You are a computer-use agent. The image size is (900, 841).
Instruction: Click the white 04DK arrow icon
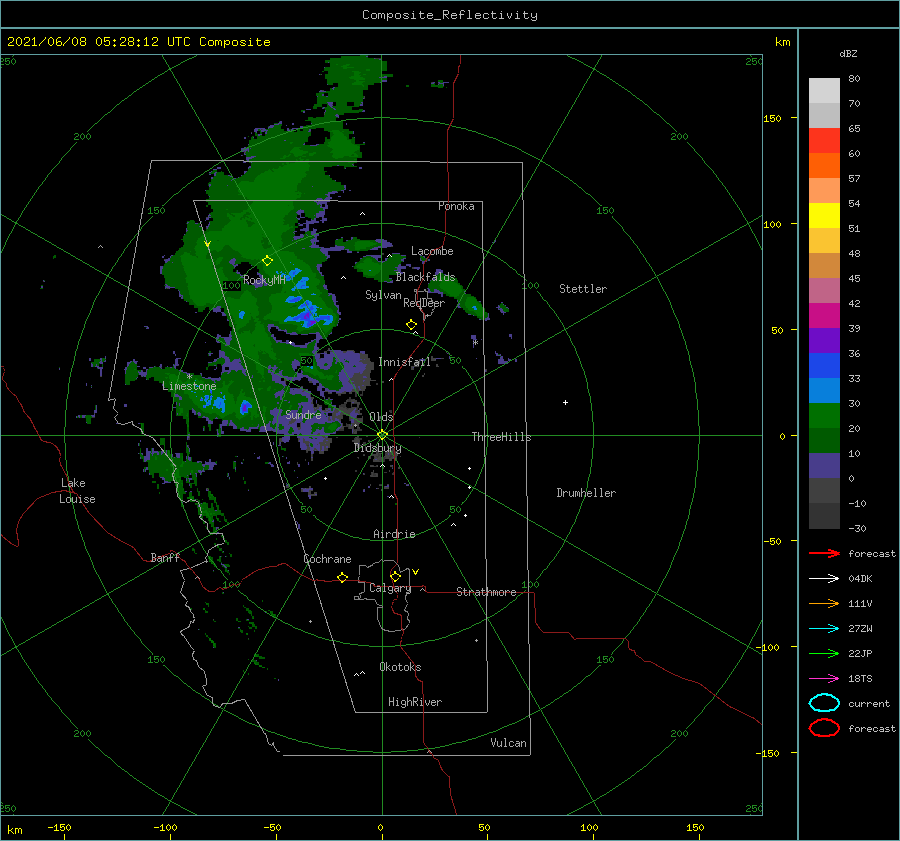click(824, 578)
